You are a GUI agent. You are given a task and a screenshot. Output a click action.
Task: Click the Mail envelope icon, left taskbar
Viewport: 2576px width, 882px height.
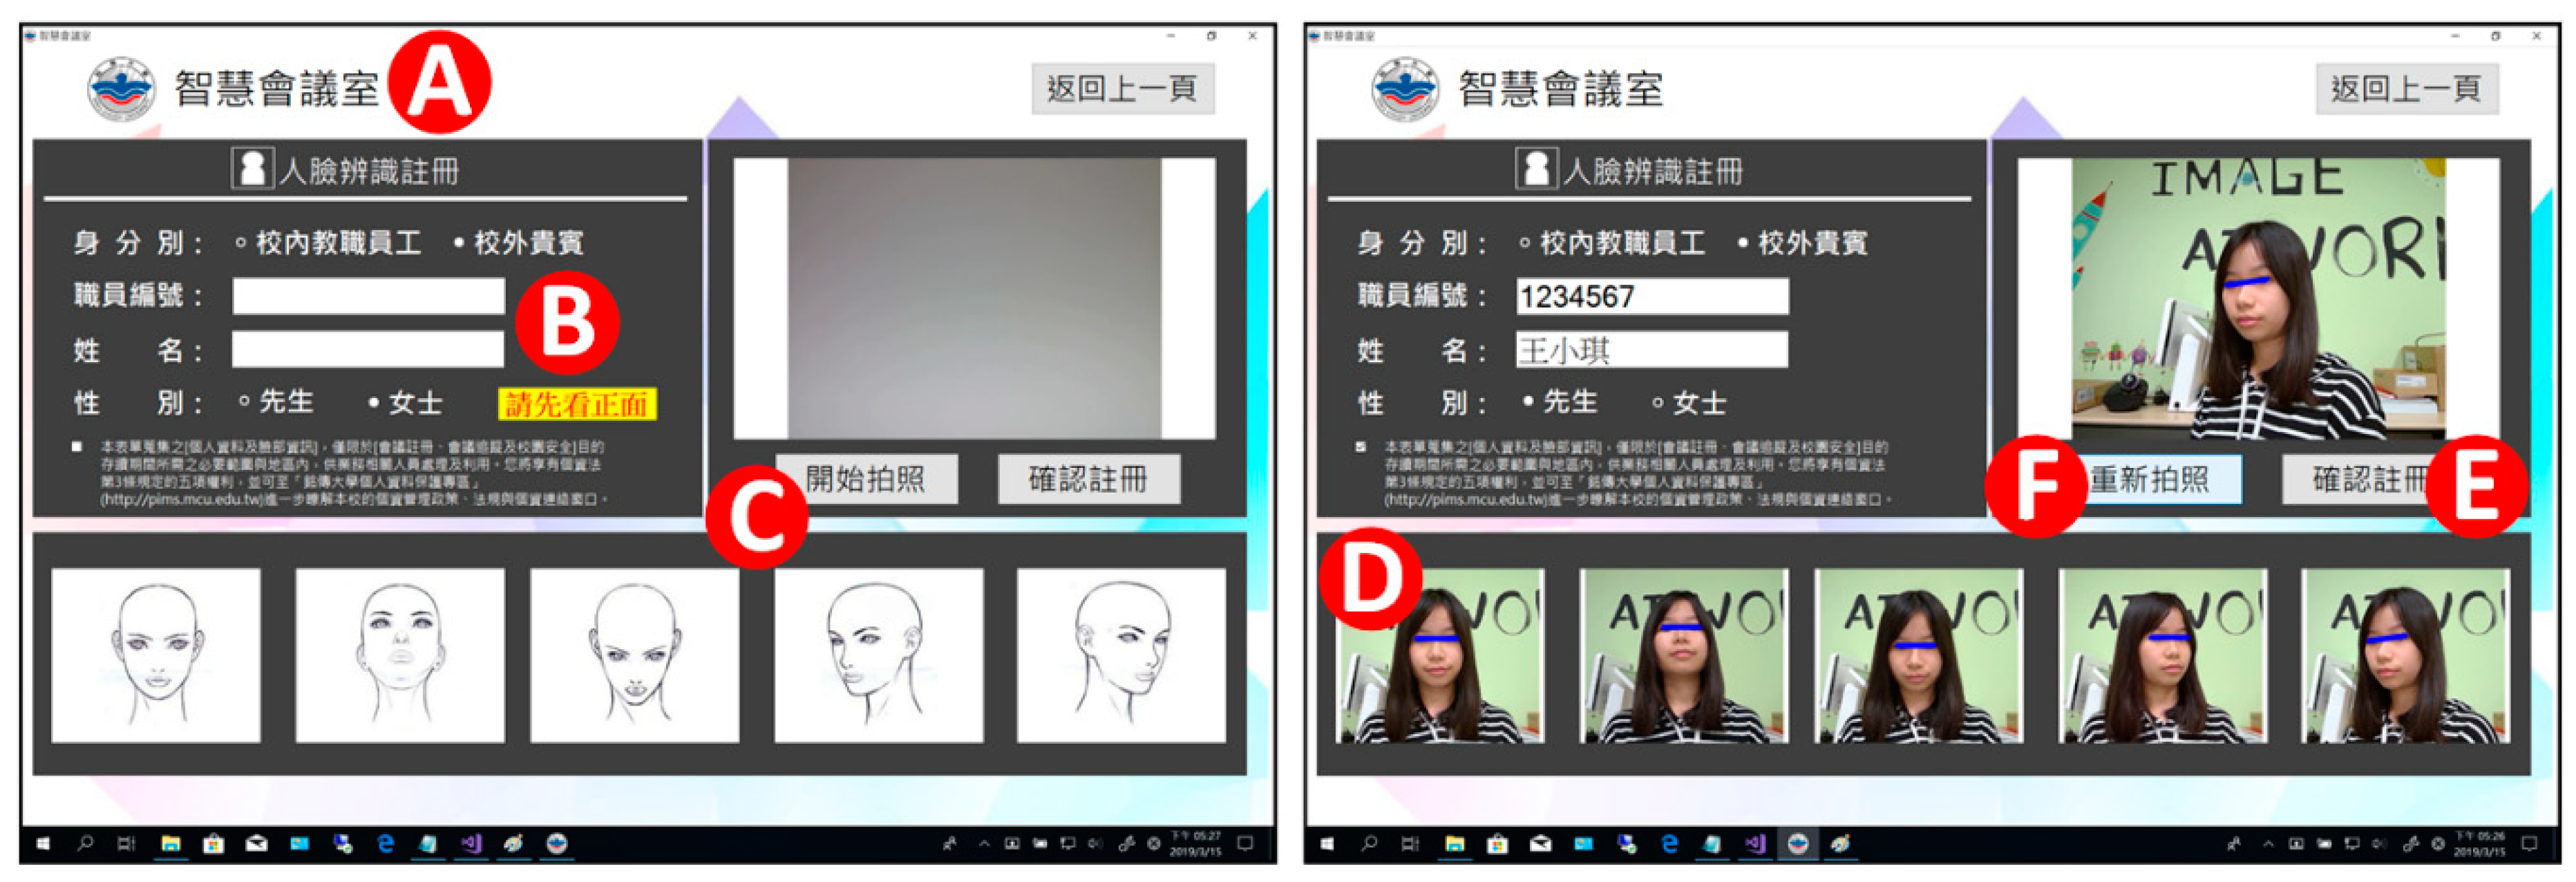tap(256, 843)
